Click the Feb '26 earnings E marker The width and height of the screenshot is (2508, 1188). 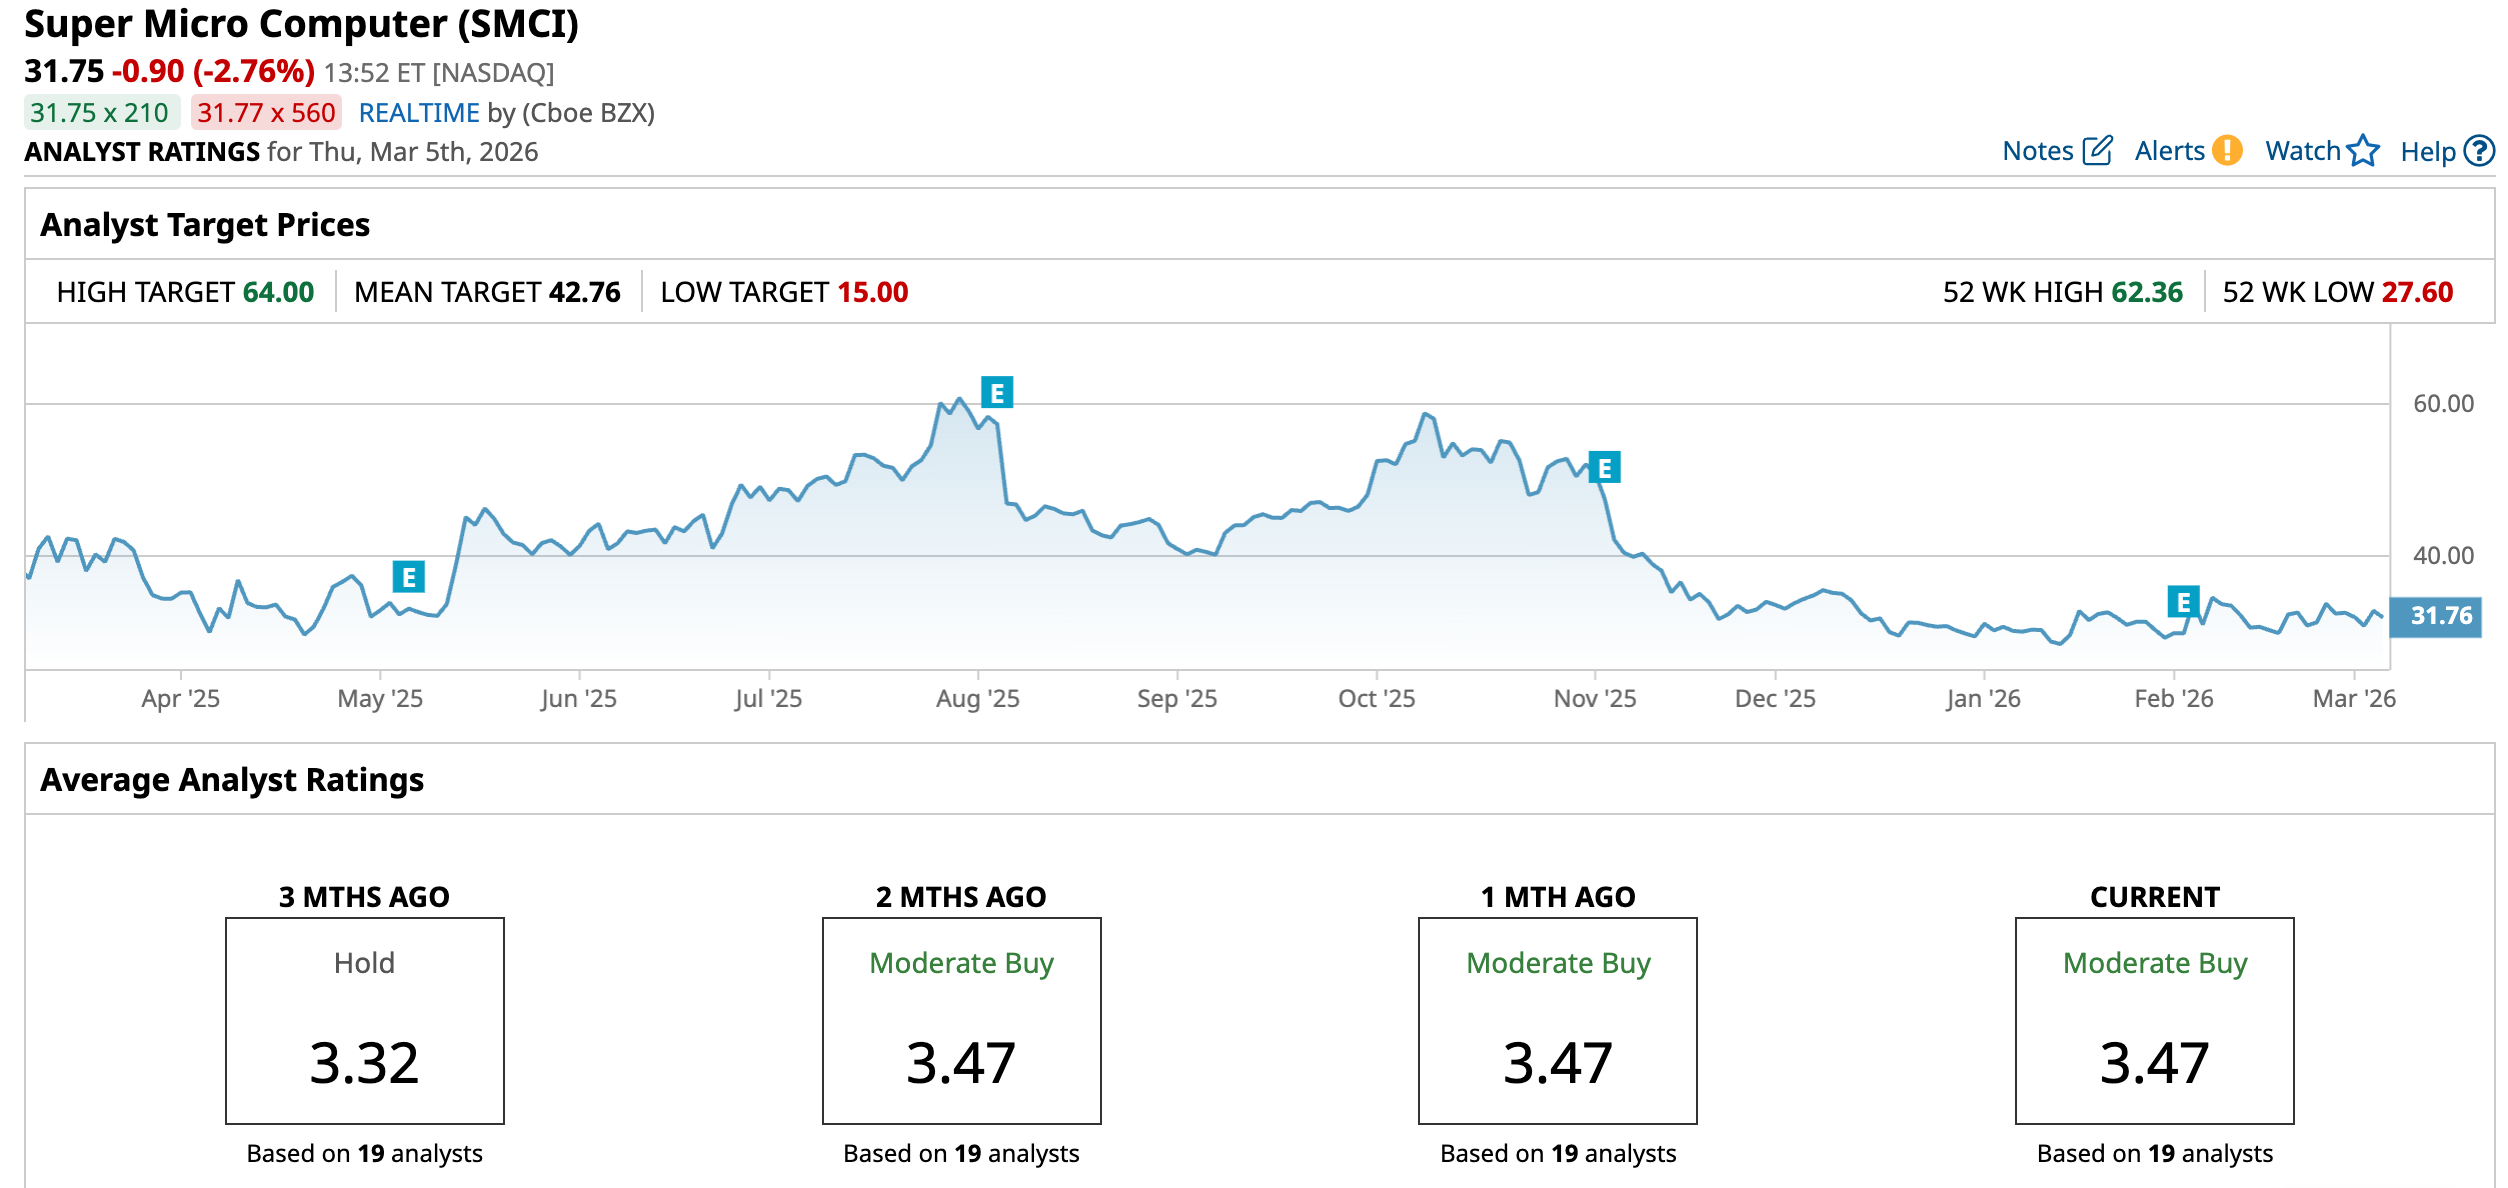coord(2183,602)
